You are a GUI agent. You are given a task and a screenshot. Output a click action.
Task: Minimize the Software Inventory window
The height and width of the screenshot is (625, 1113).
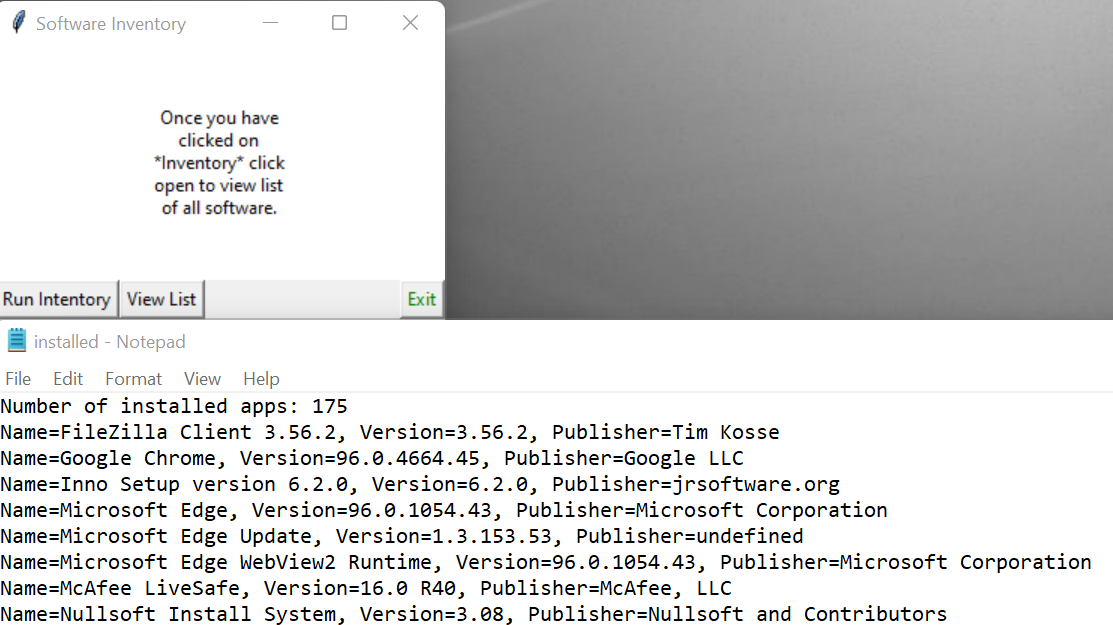pyautogui.click(x=269, y=23)
